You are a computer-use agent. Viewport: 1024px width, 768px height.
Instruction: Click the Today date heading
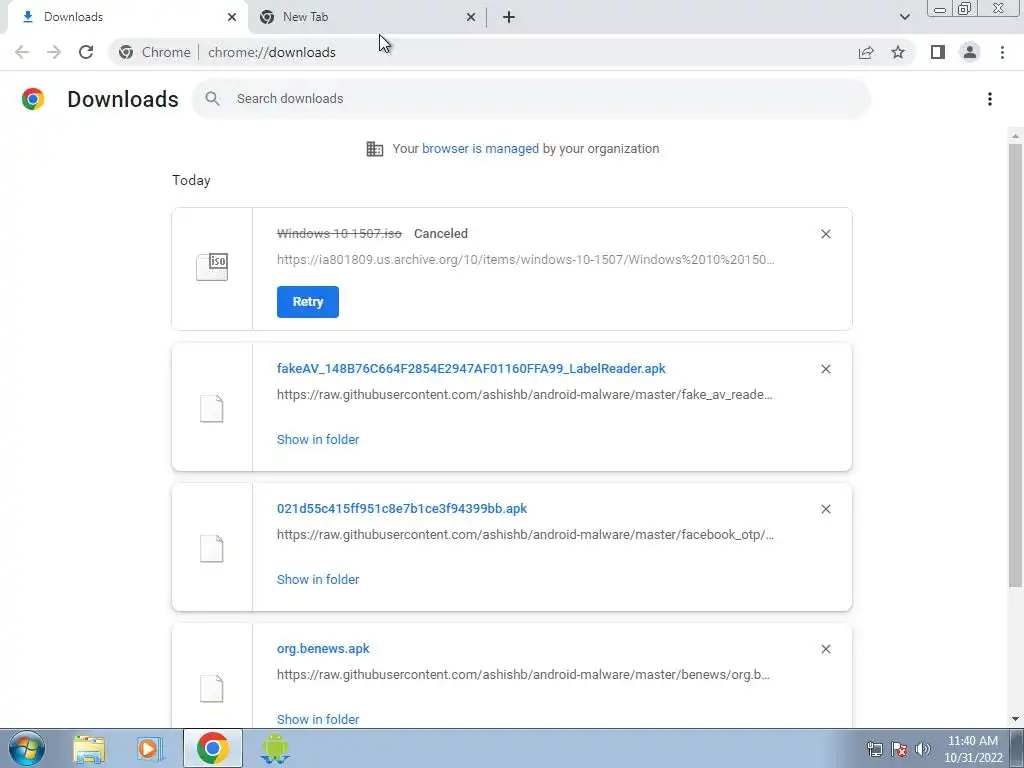point(191,180)
